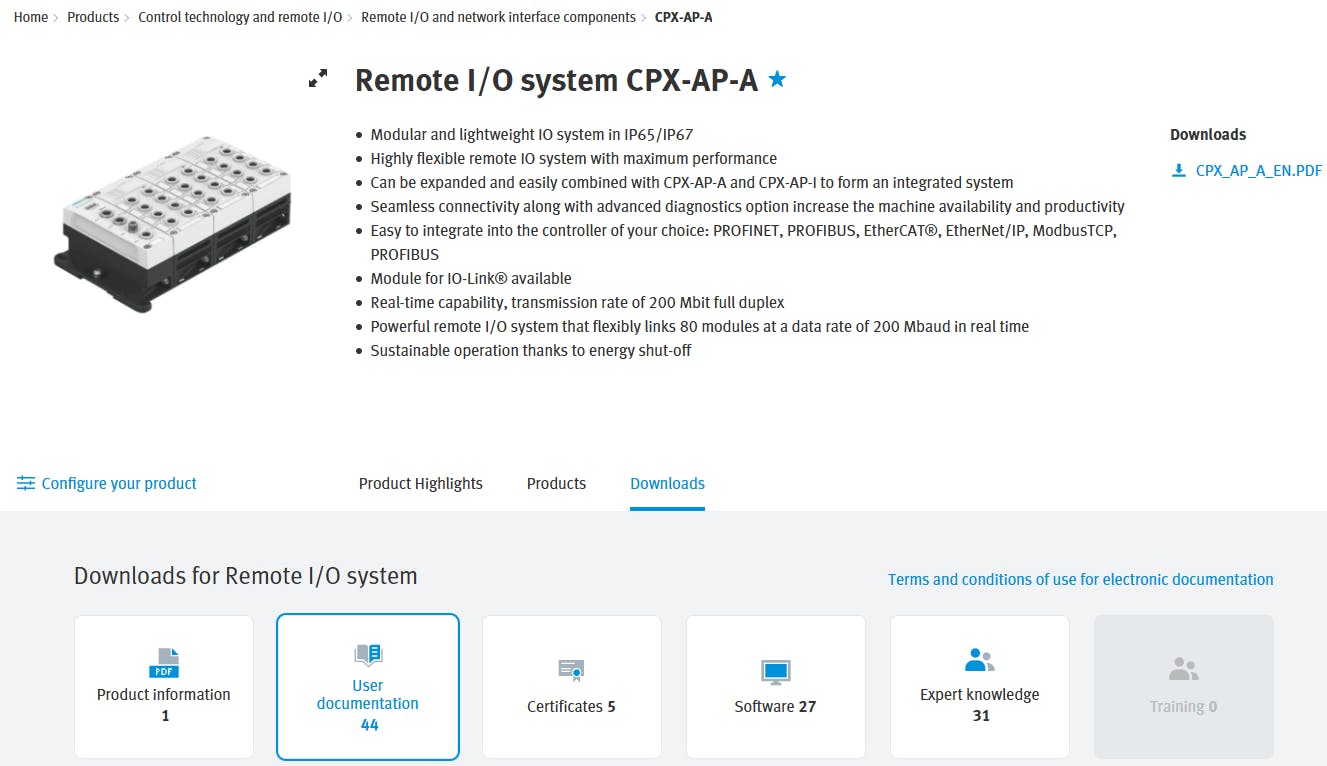
Task: Click the bullet starting 'Highly flexible remote IO'
Action: 574,158
